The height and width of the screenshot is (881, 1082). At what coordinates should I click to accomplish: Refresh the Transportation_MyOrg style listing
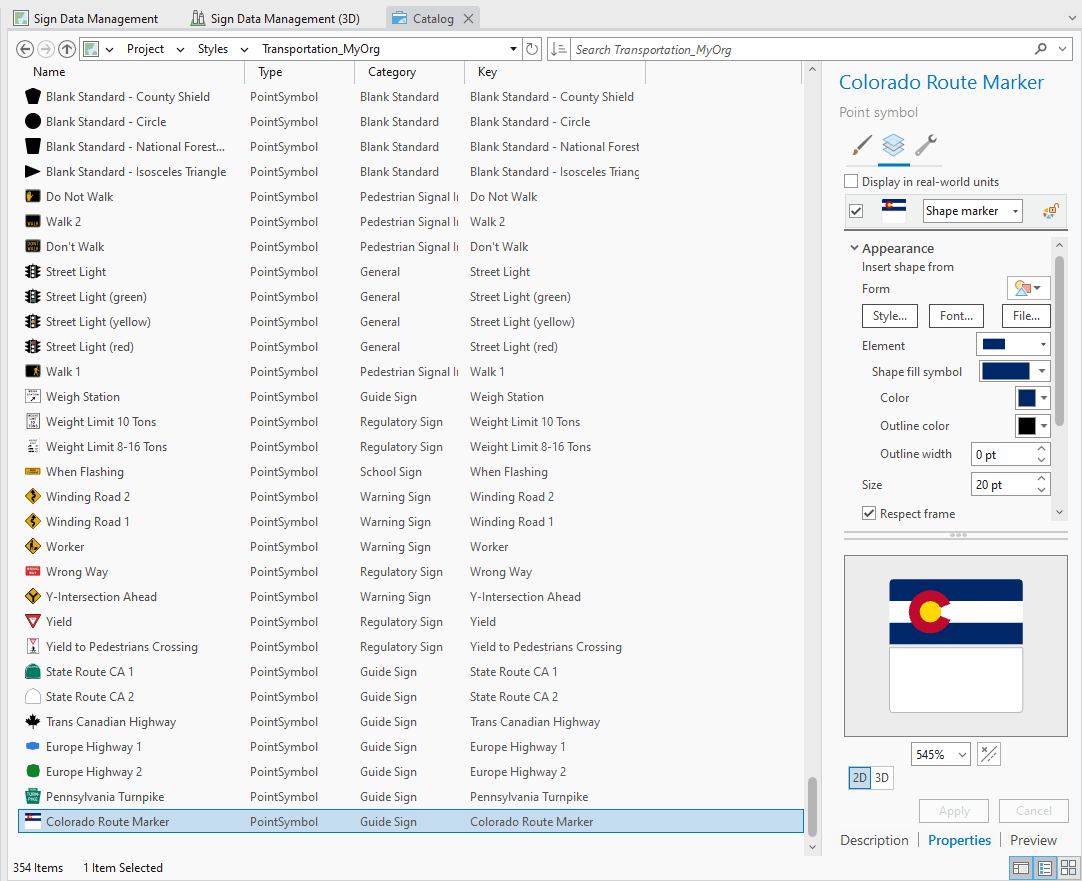(530, 47)
